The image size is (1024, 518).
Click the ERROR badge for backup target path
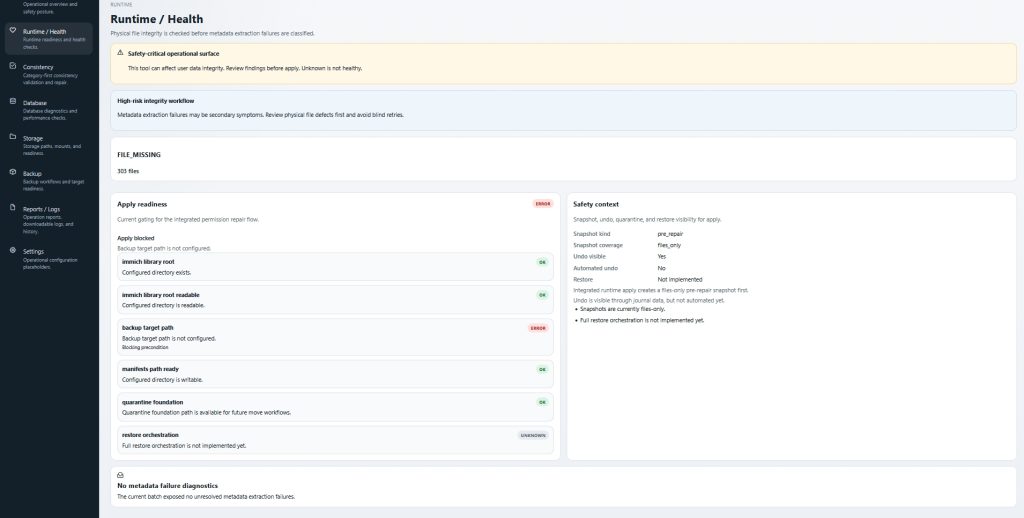[x=538, y=328]
